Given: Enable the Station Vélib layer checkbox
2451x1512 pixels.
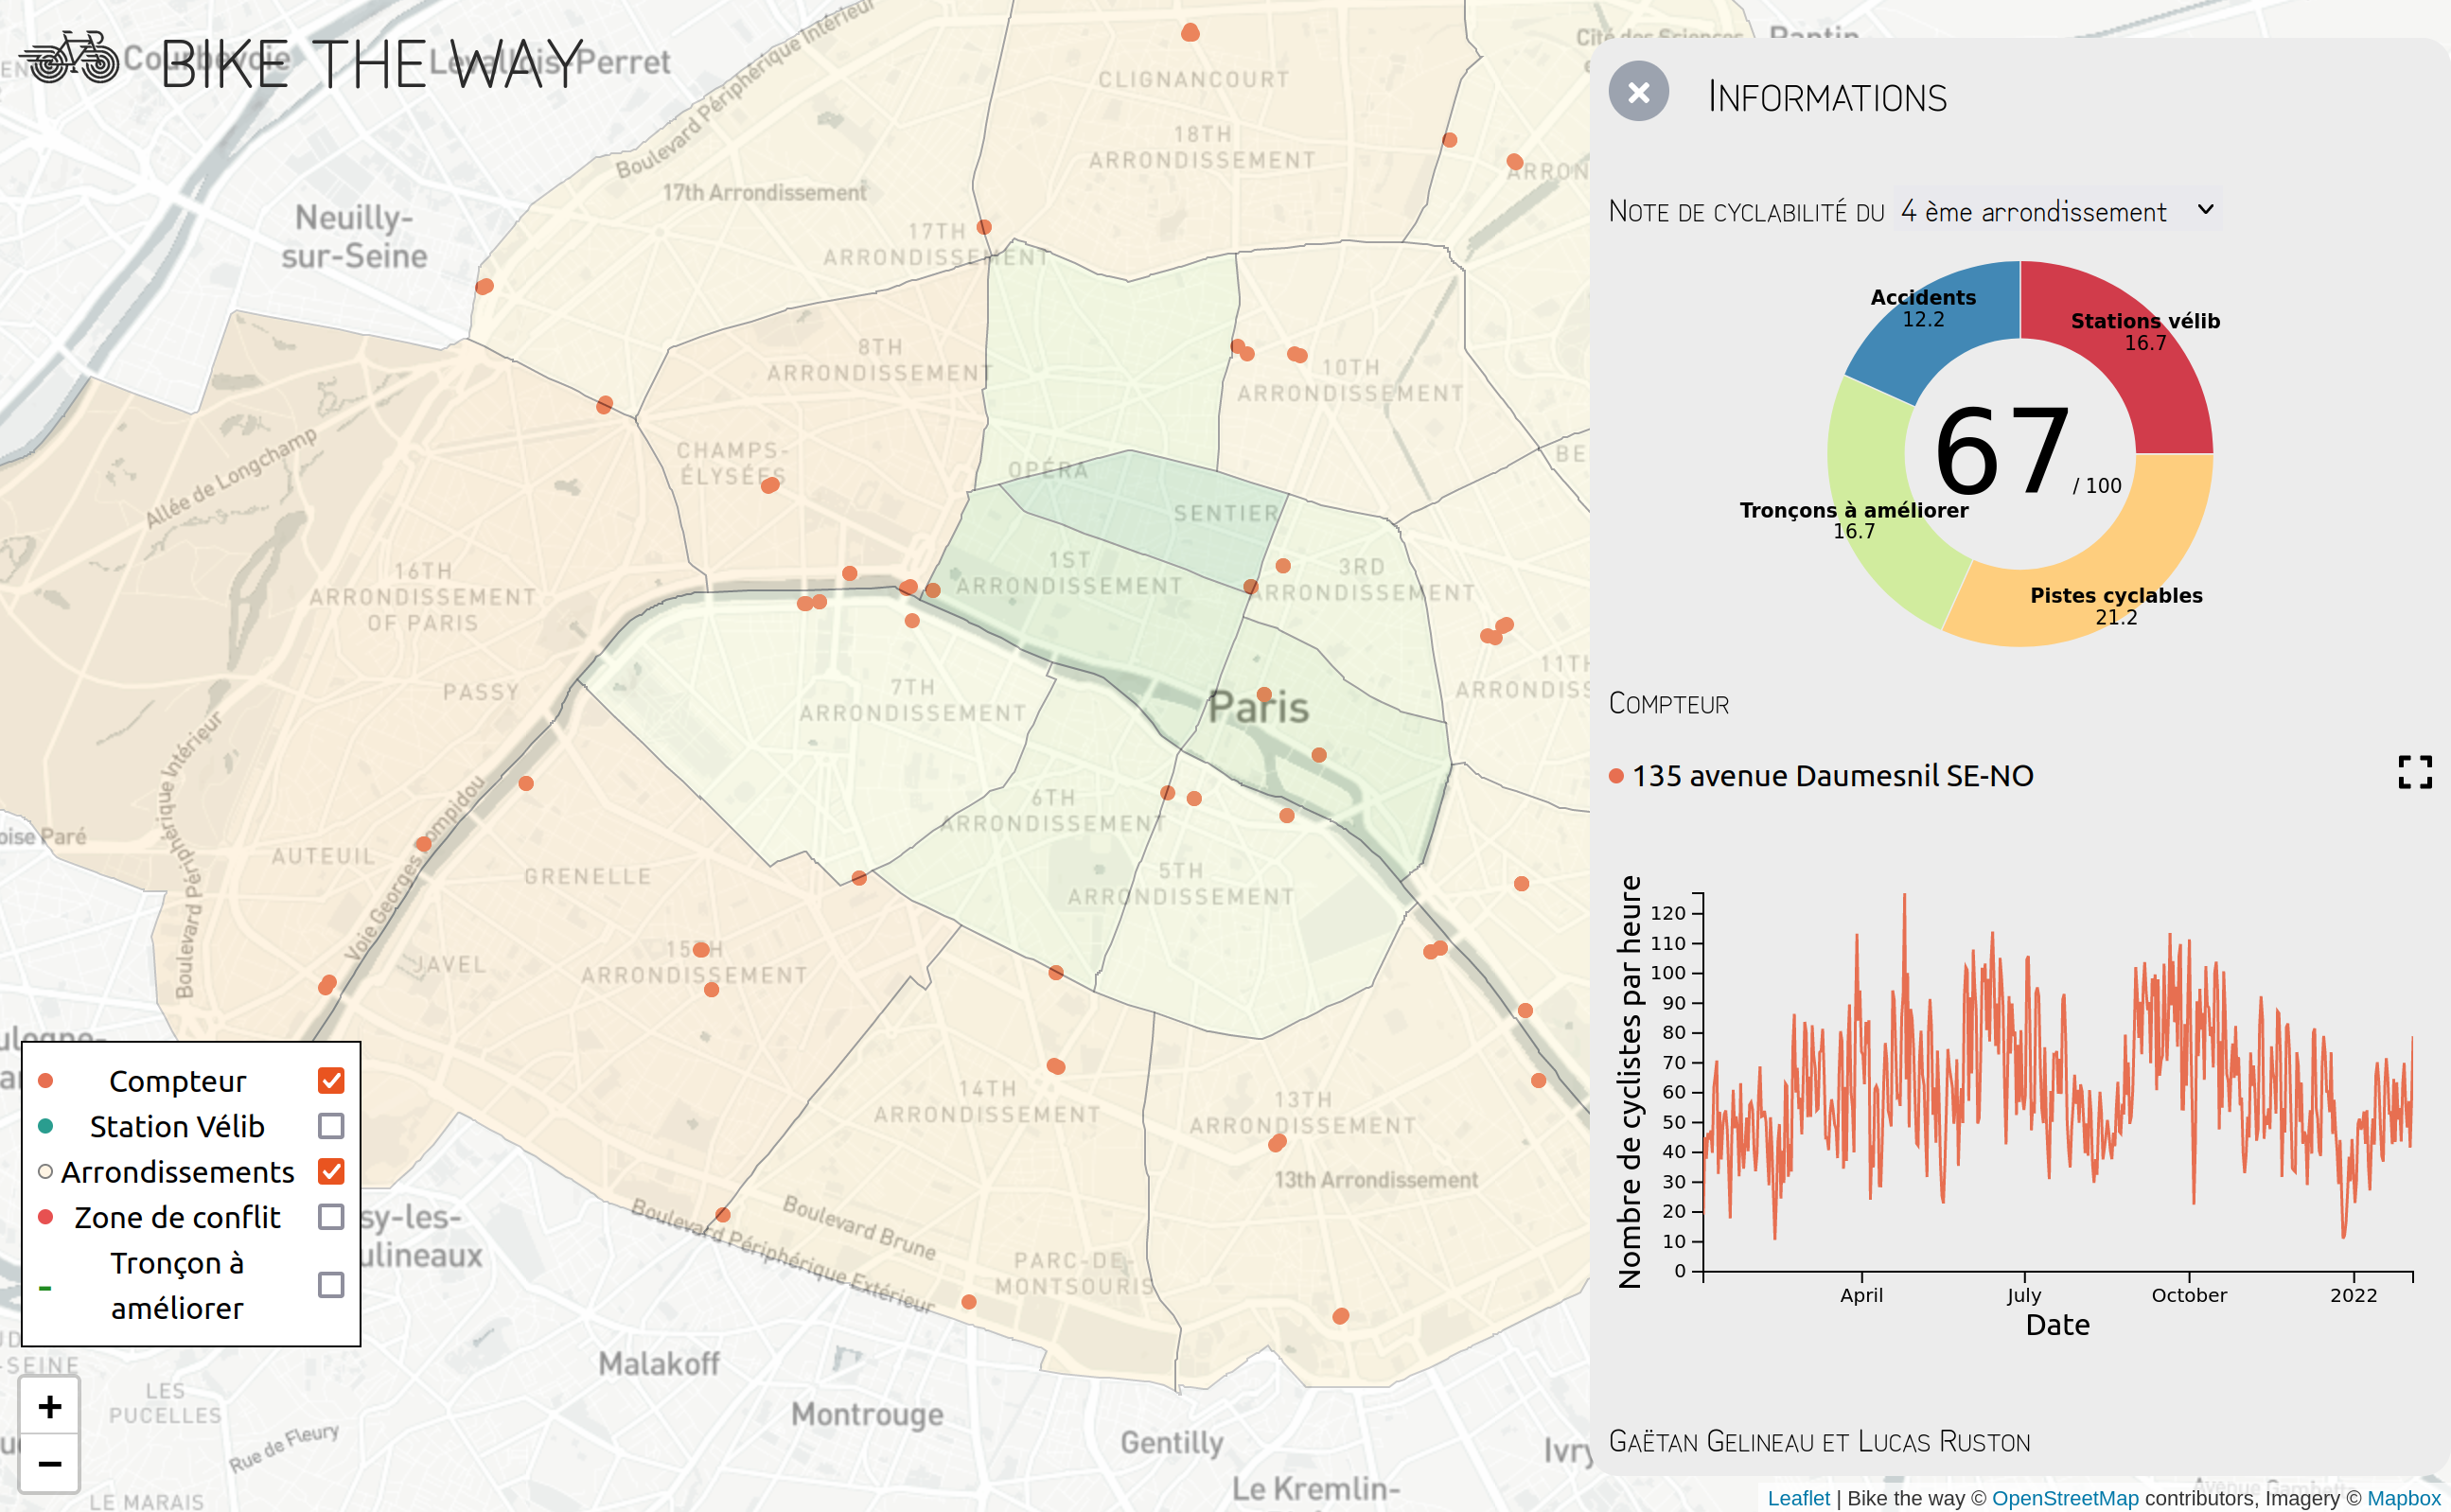Looking at the screenshot, I should (x=331, y=1126).
